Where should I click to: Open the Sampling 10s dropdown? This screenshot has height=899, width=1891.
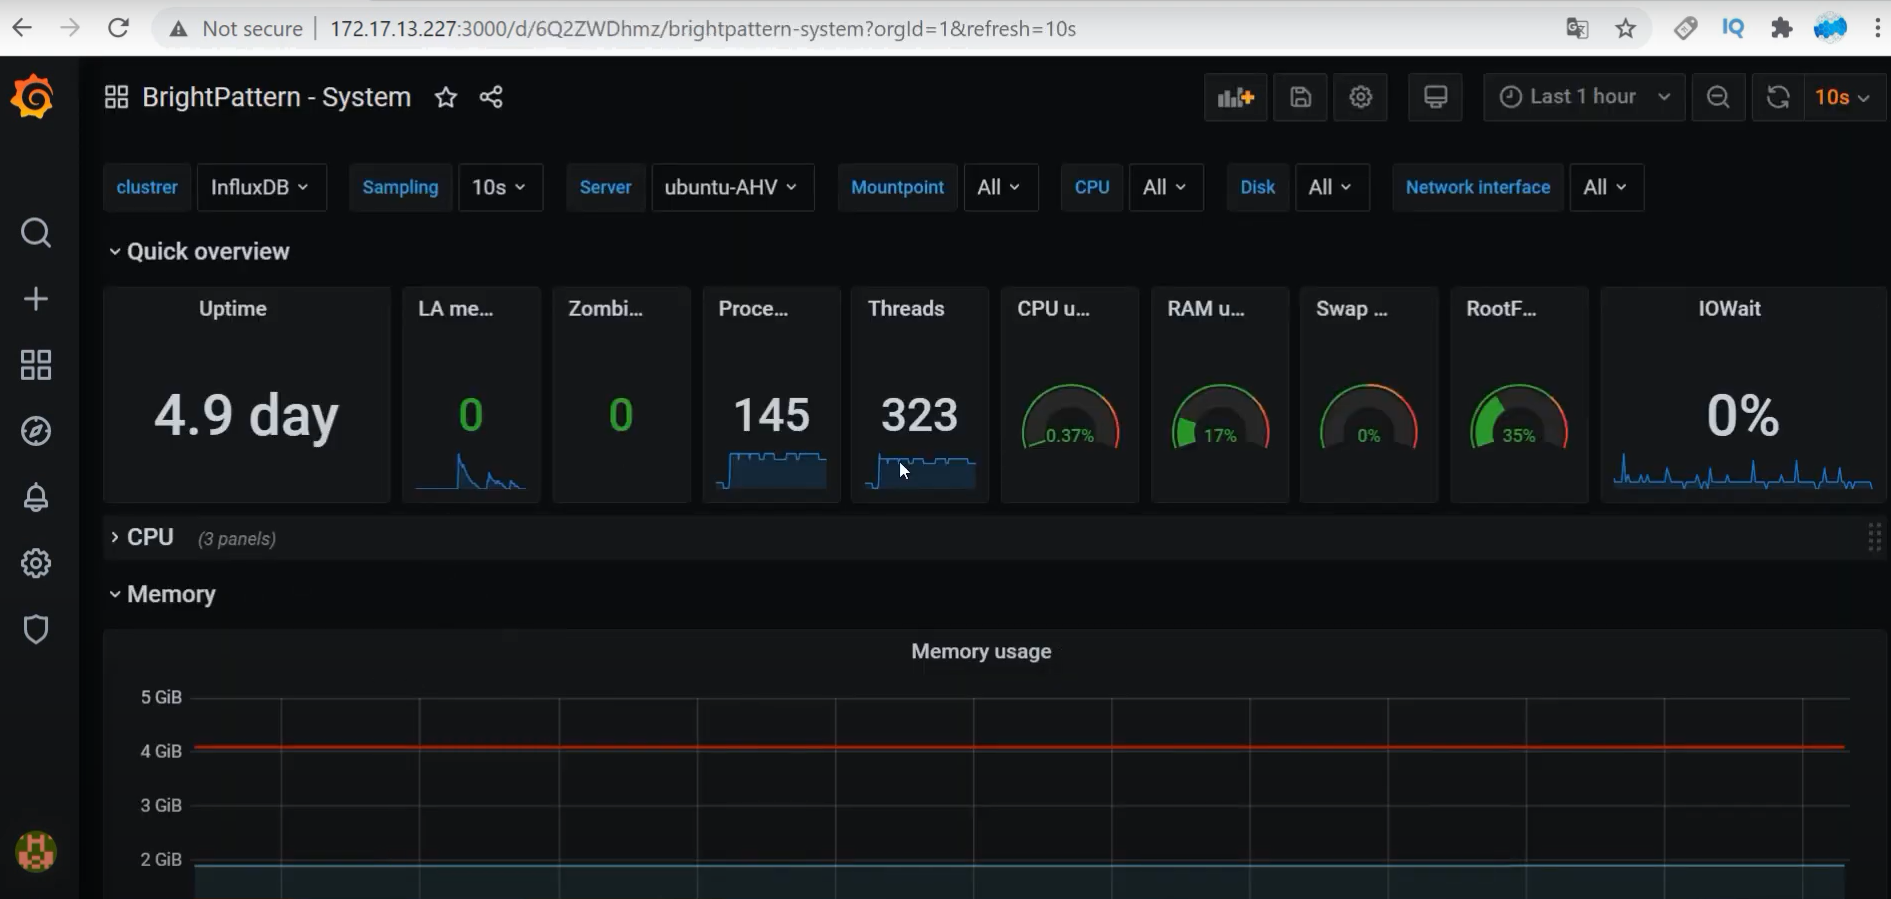500,187
